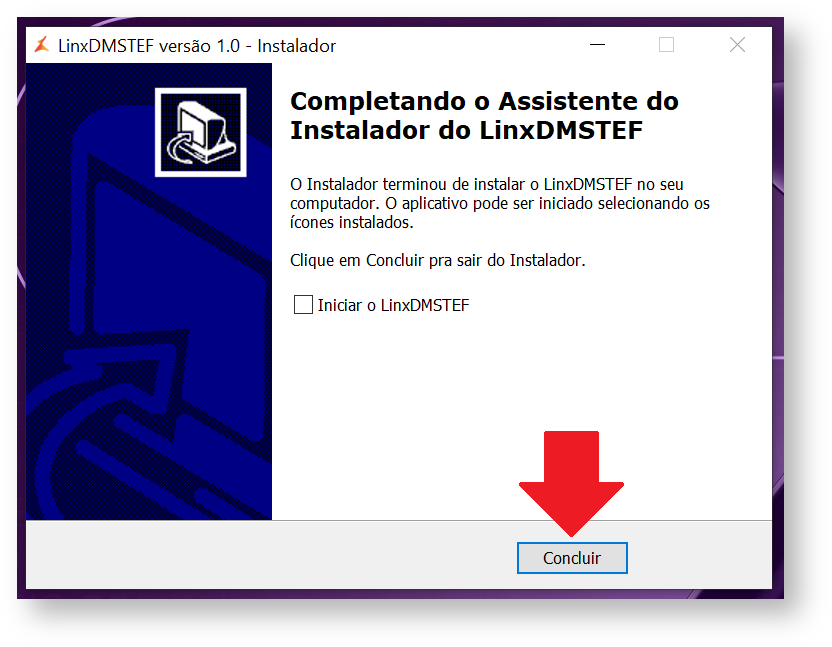Image resolution: width=832 pixels, height=647 pixels.
Task: Enable the Iniciar o LinxDMSTEF checkbox
Action: 303,305
